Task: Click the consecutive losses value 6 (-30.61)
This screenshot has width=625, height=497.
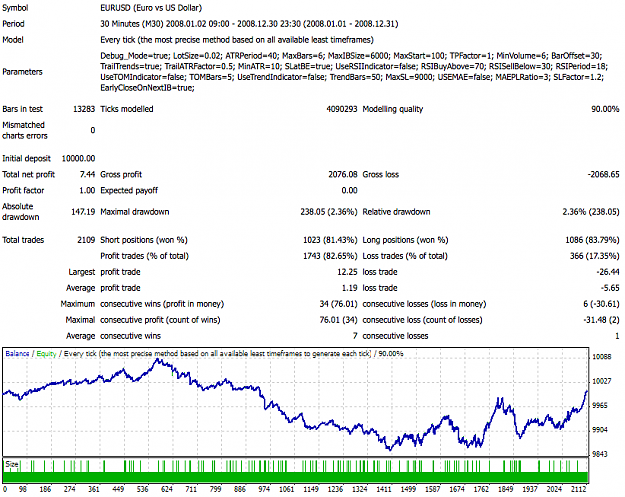Action: click(601, 304)
